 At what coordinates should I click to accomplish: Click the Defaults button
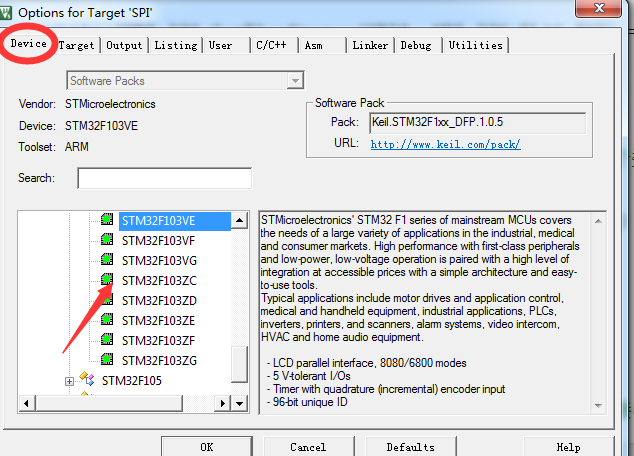click(410, 446)
